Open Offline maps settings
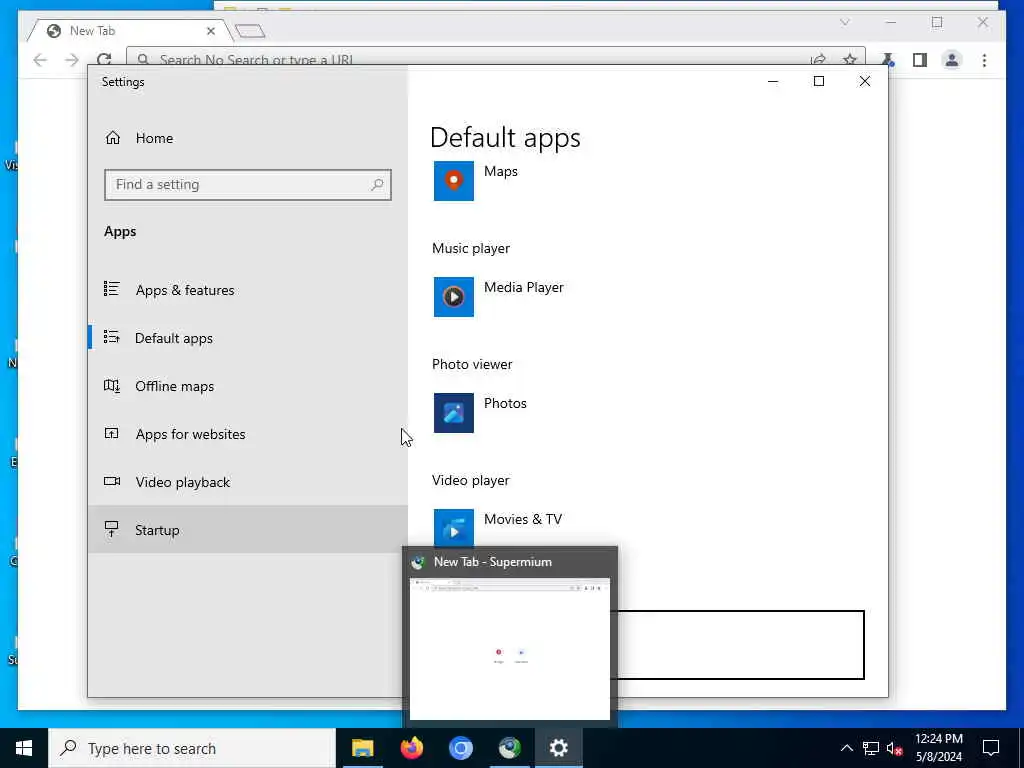Screen dimensions: 1024x768 click(248, 386)
